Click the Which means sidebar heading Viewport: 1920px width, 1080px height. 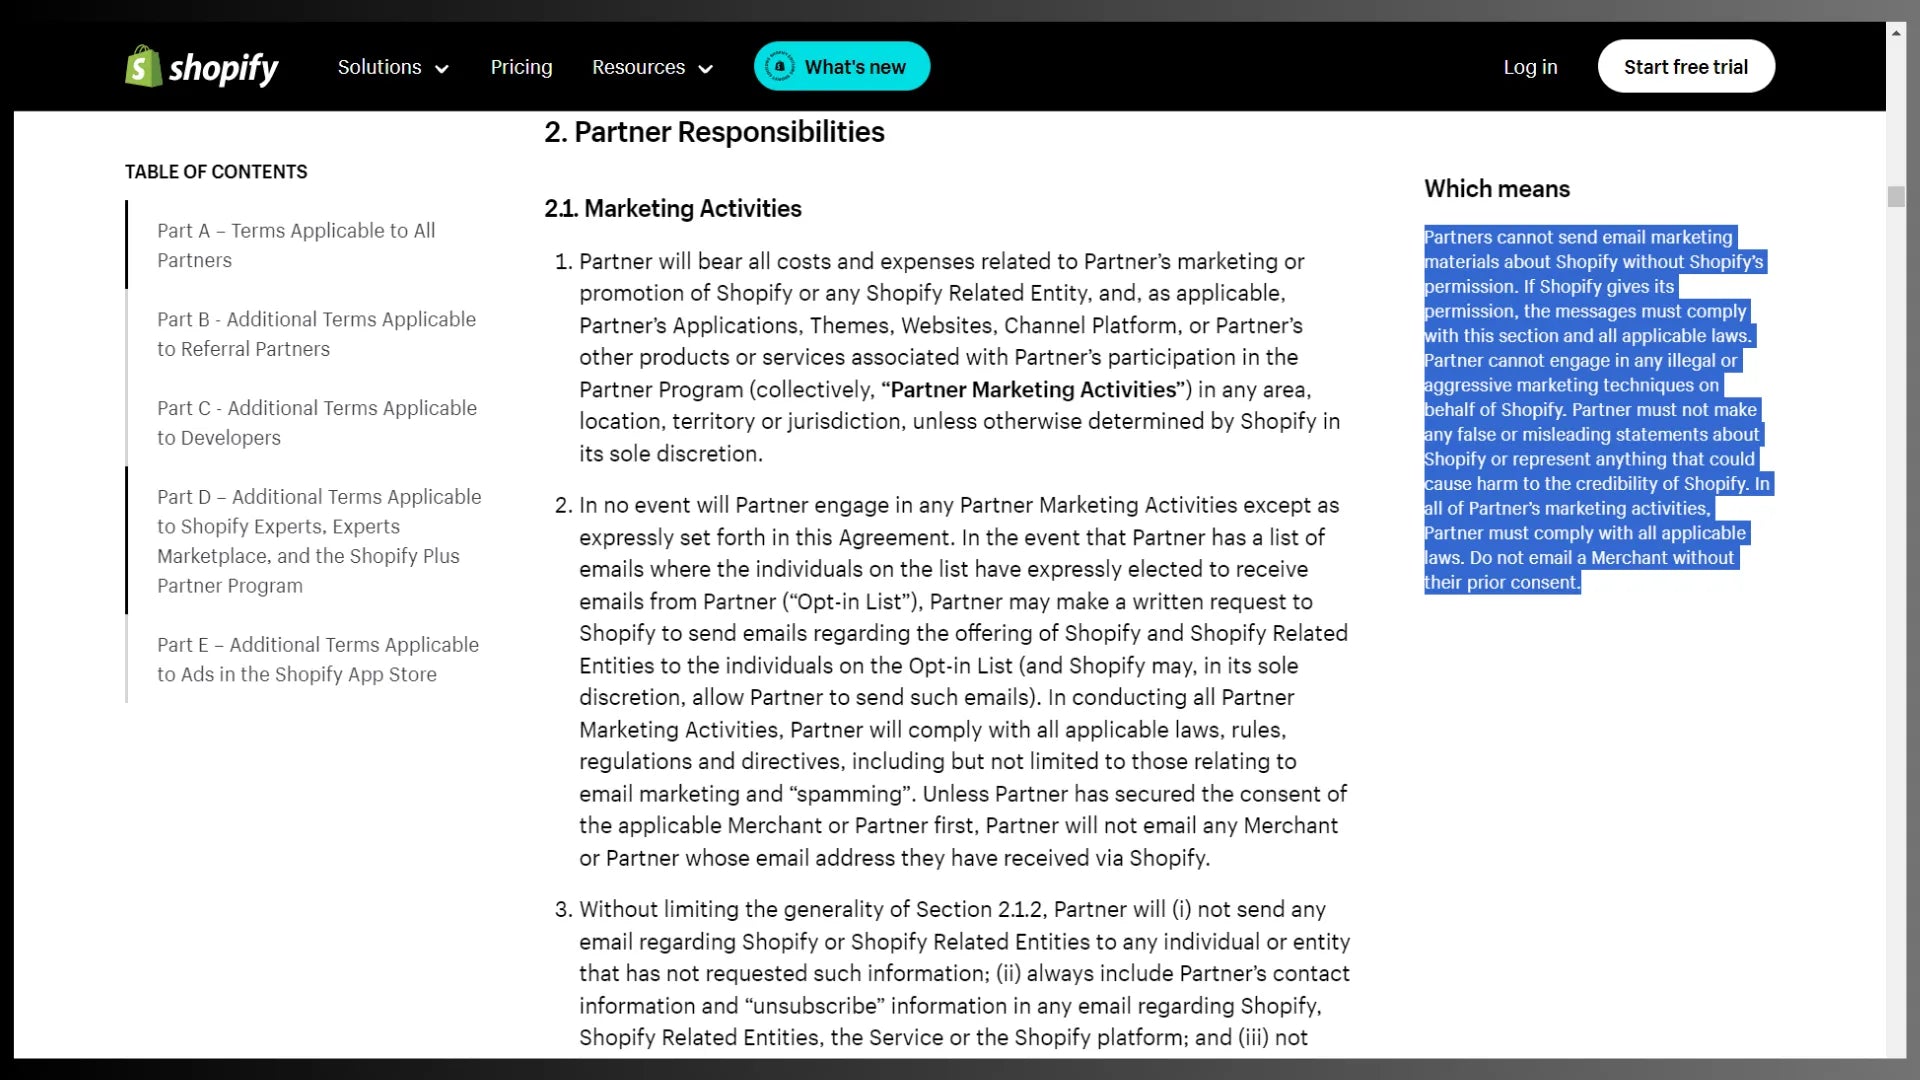click(x=1497, y=188)
